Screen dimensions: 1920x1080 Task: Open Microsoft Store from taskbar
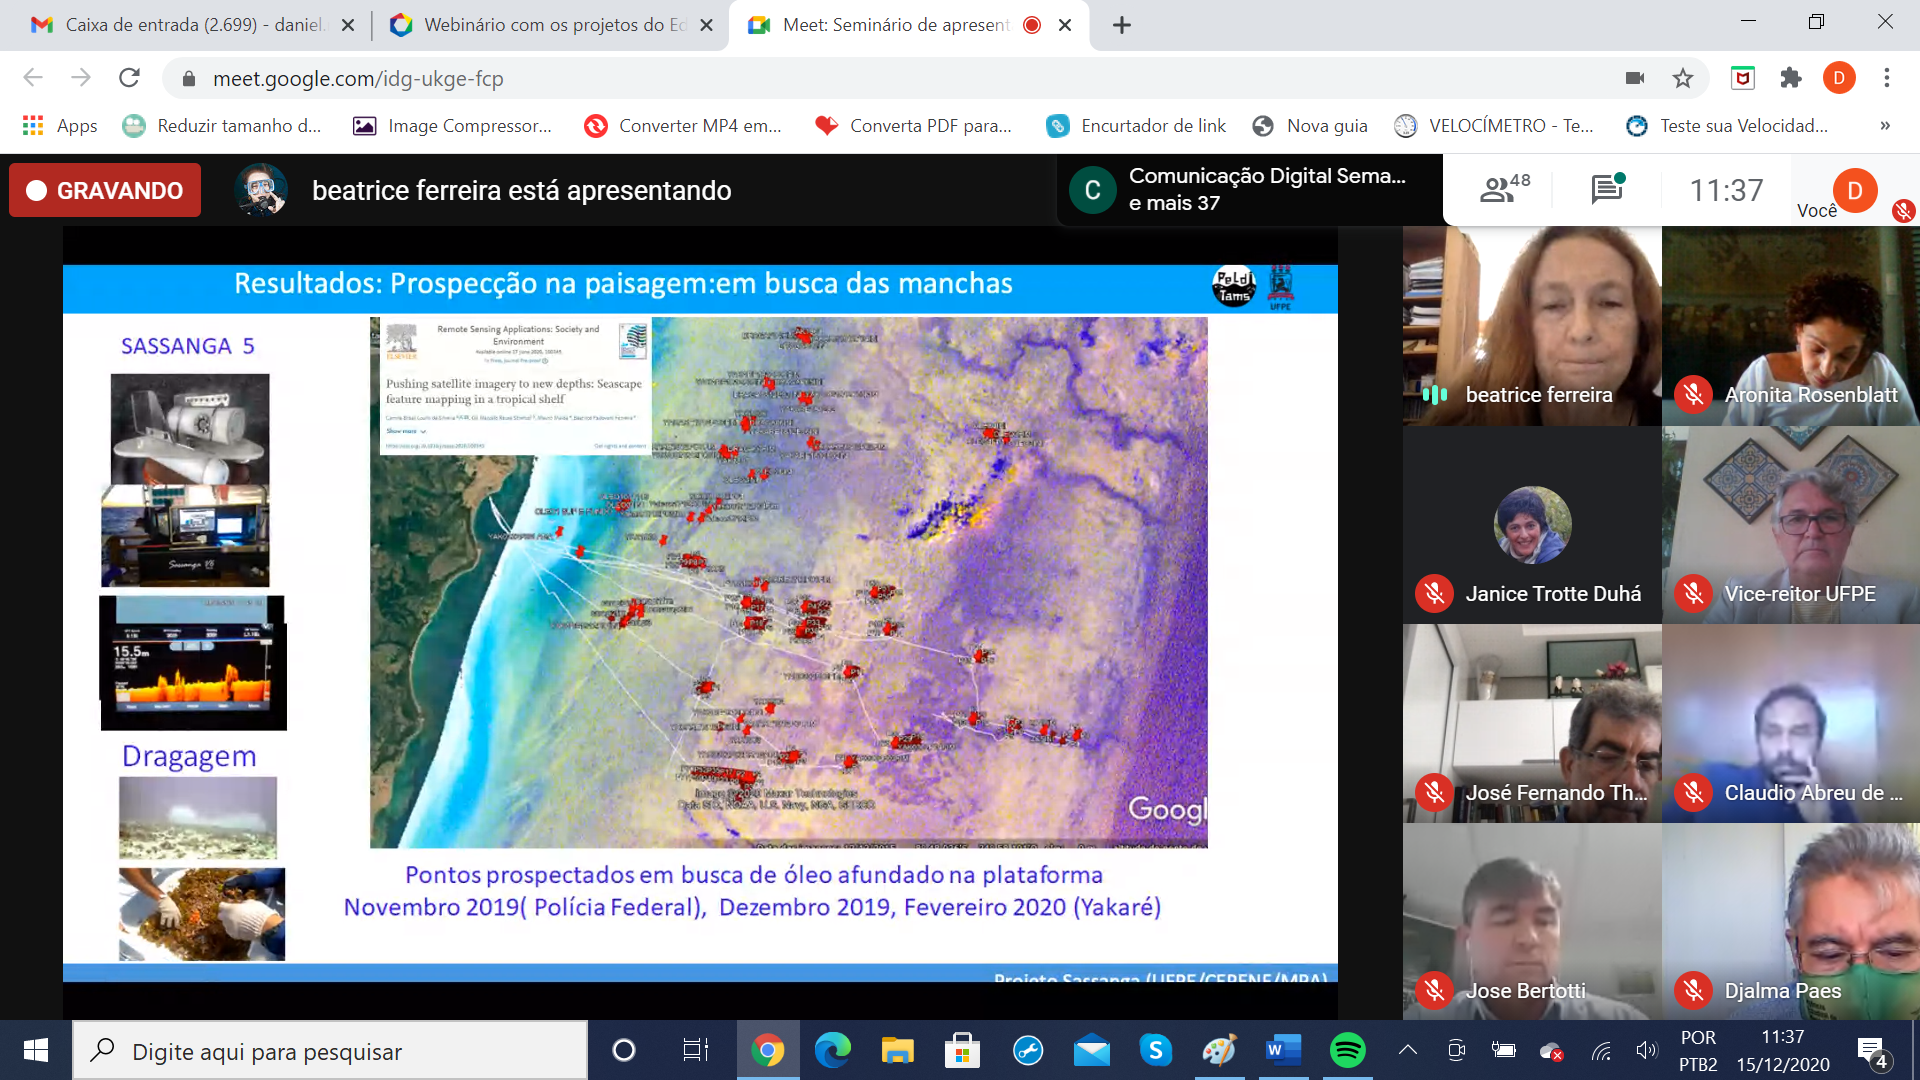[x=962, y=1050]
